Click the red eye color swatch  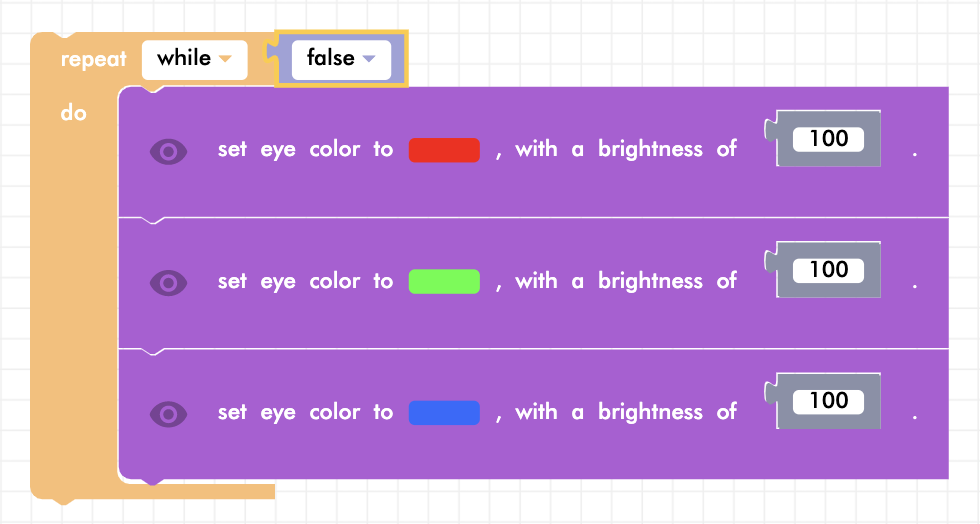444,150
